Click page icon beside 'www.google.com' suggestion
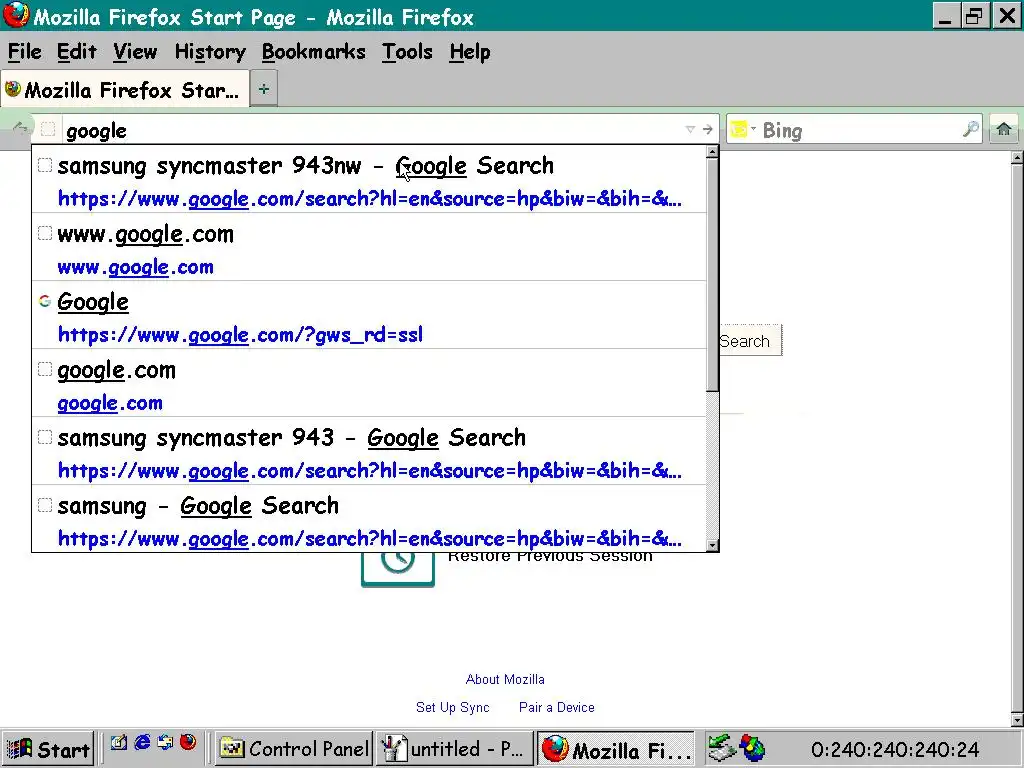The height and width of the screenshot is (768, 1024). pyautogui.click(x=44, y=233)
